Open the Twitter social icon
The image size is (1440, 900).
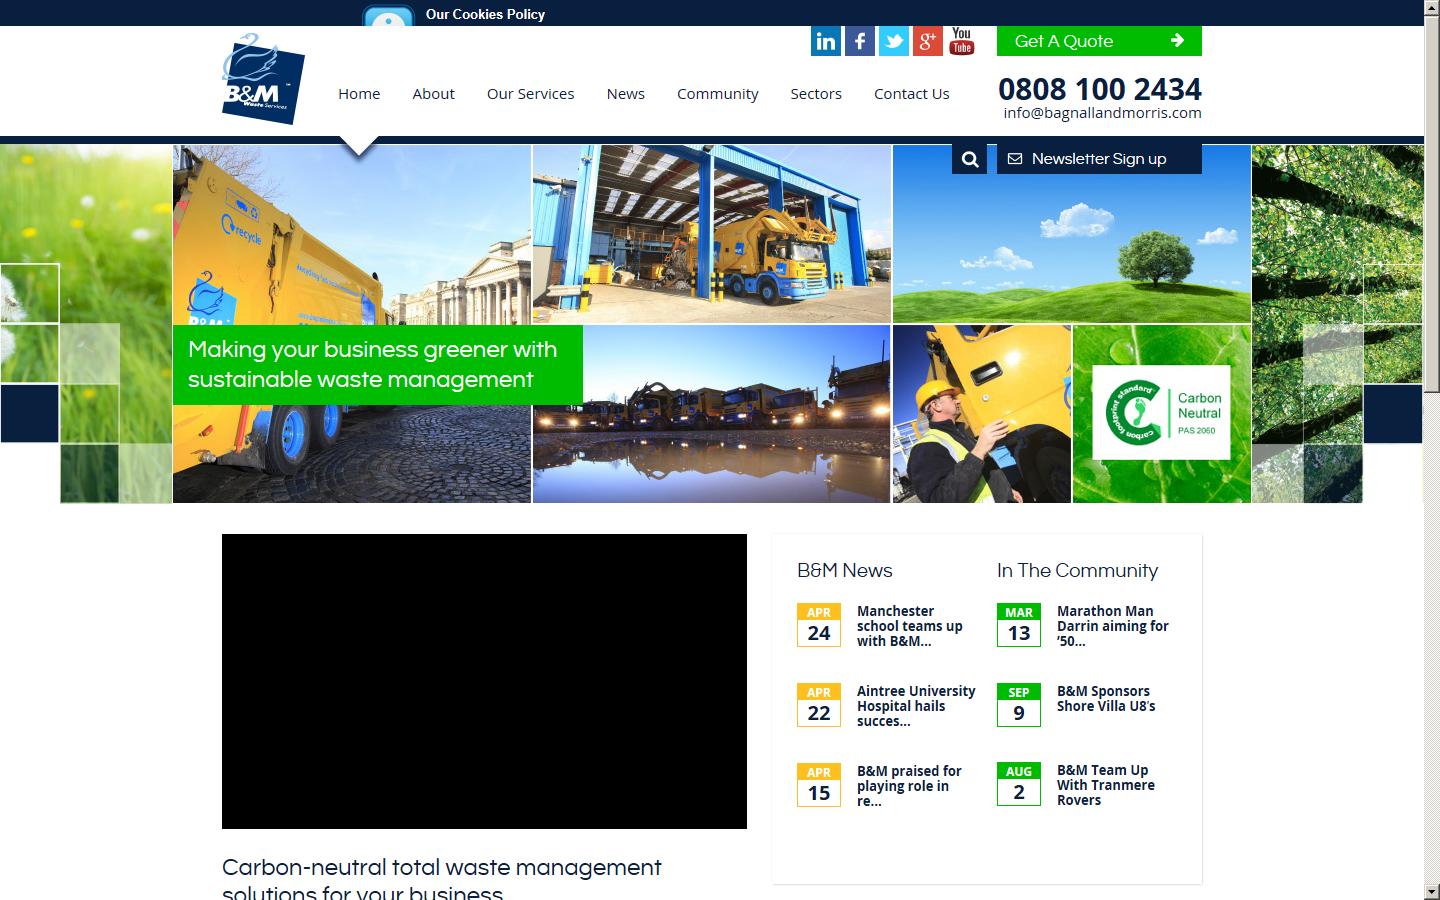click(893, 41)
